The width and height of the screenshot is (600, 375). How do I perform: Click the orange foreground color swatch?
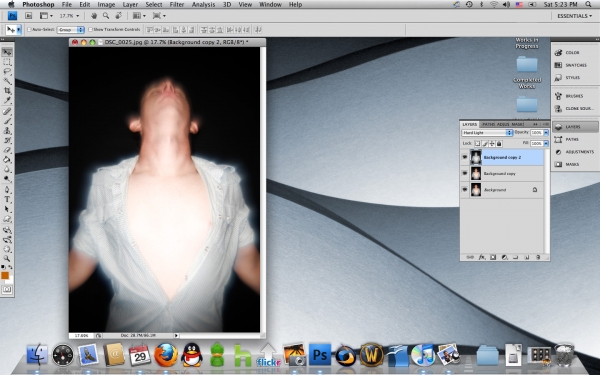point(5,275)
